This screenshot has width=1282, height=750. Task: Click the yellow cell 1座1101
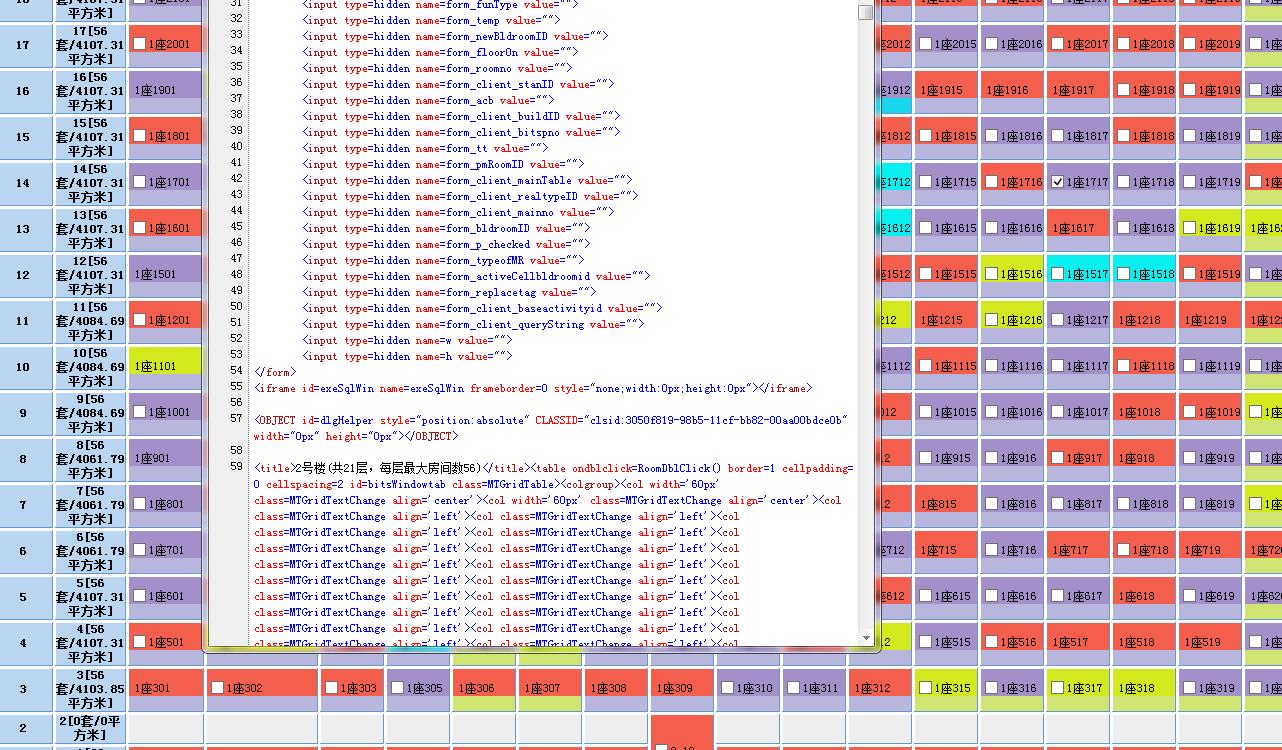tap(164, 366)
